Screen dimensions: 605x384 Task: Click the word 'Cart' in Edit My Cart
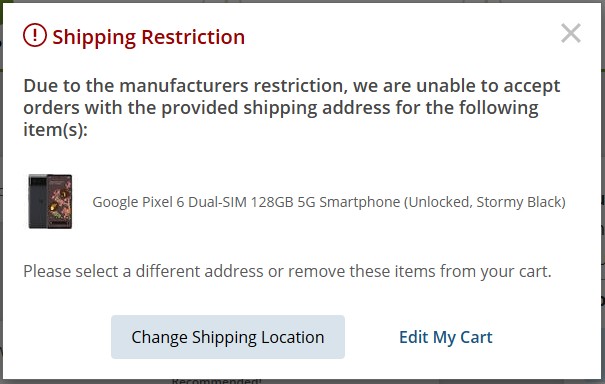476,337
